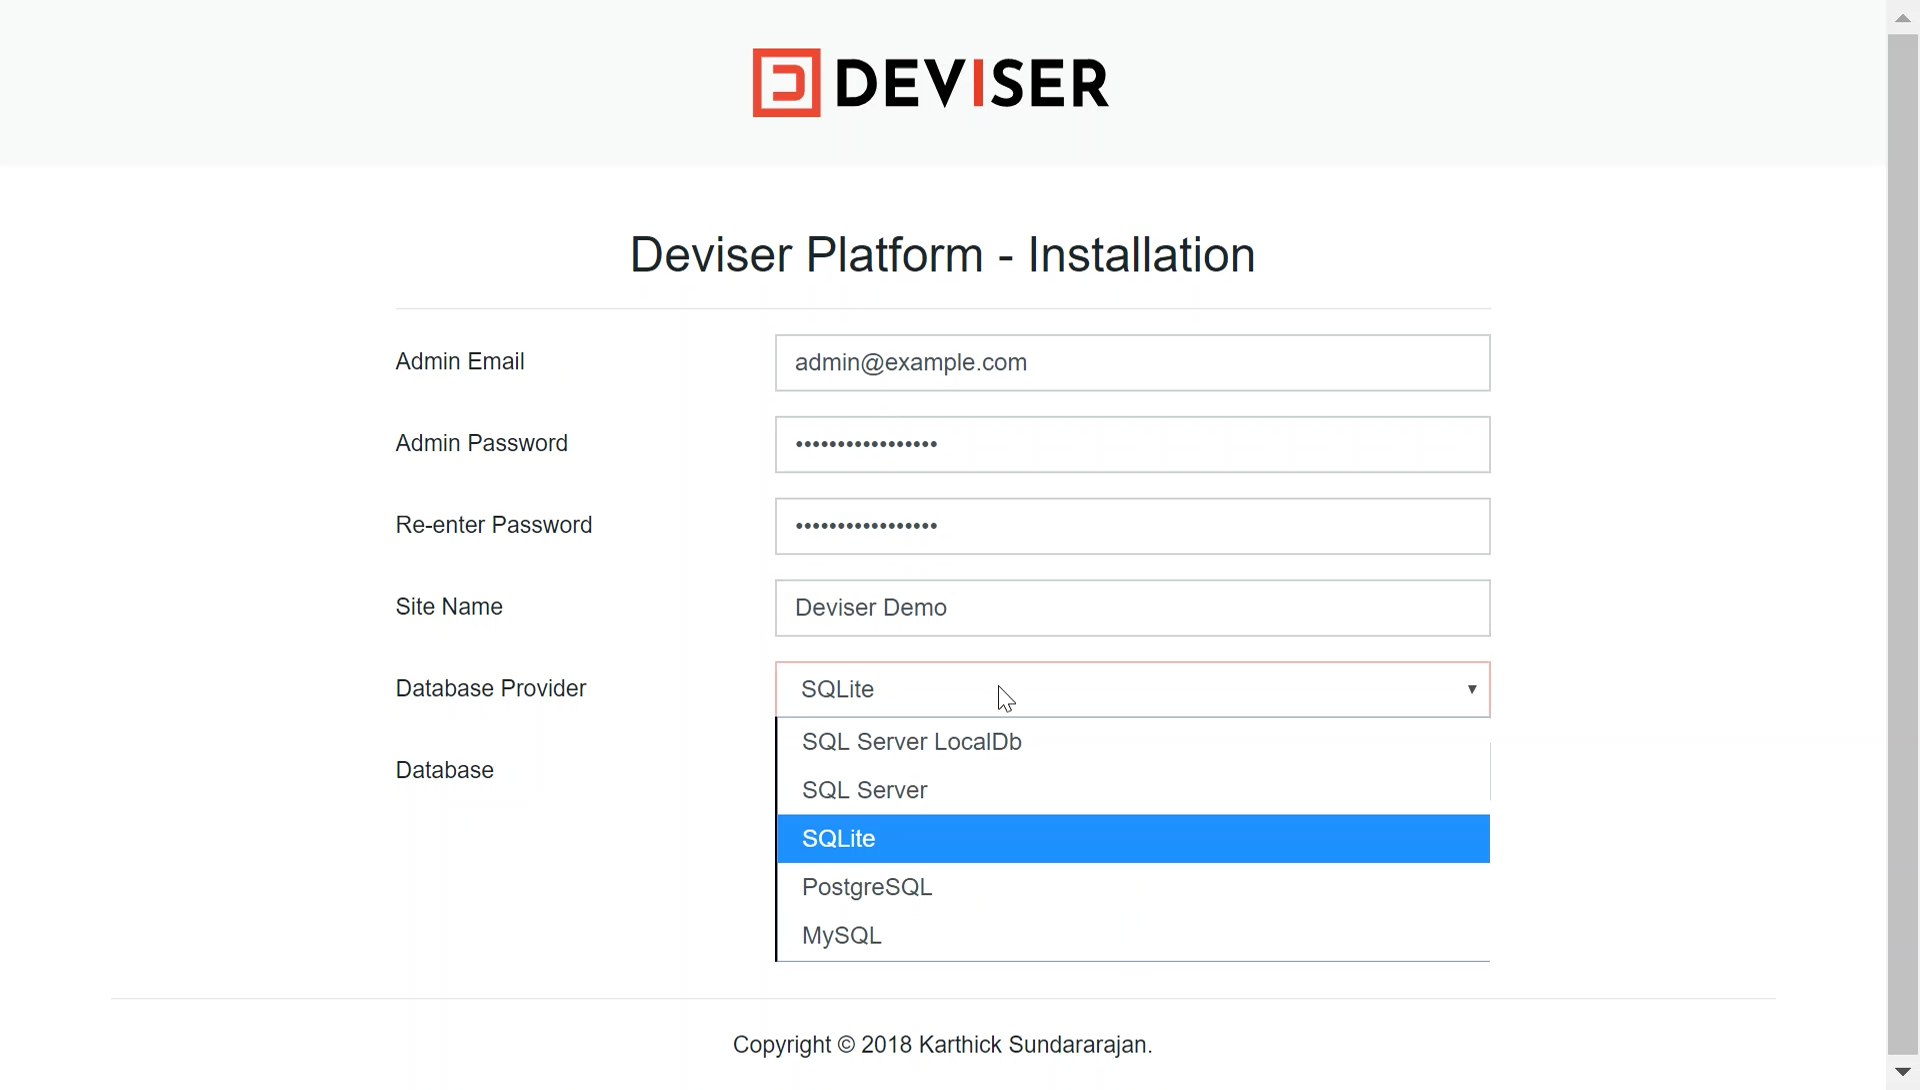Click the red square icon in the logo
The height and width of the screenshot is (1090, 1920).
pos(787,82)
